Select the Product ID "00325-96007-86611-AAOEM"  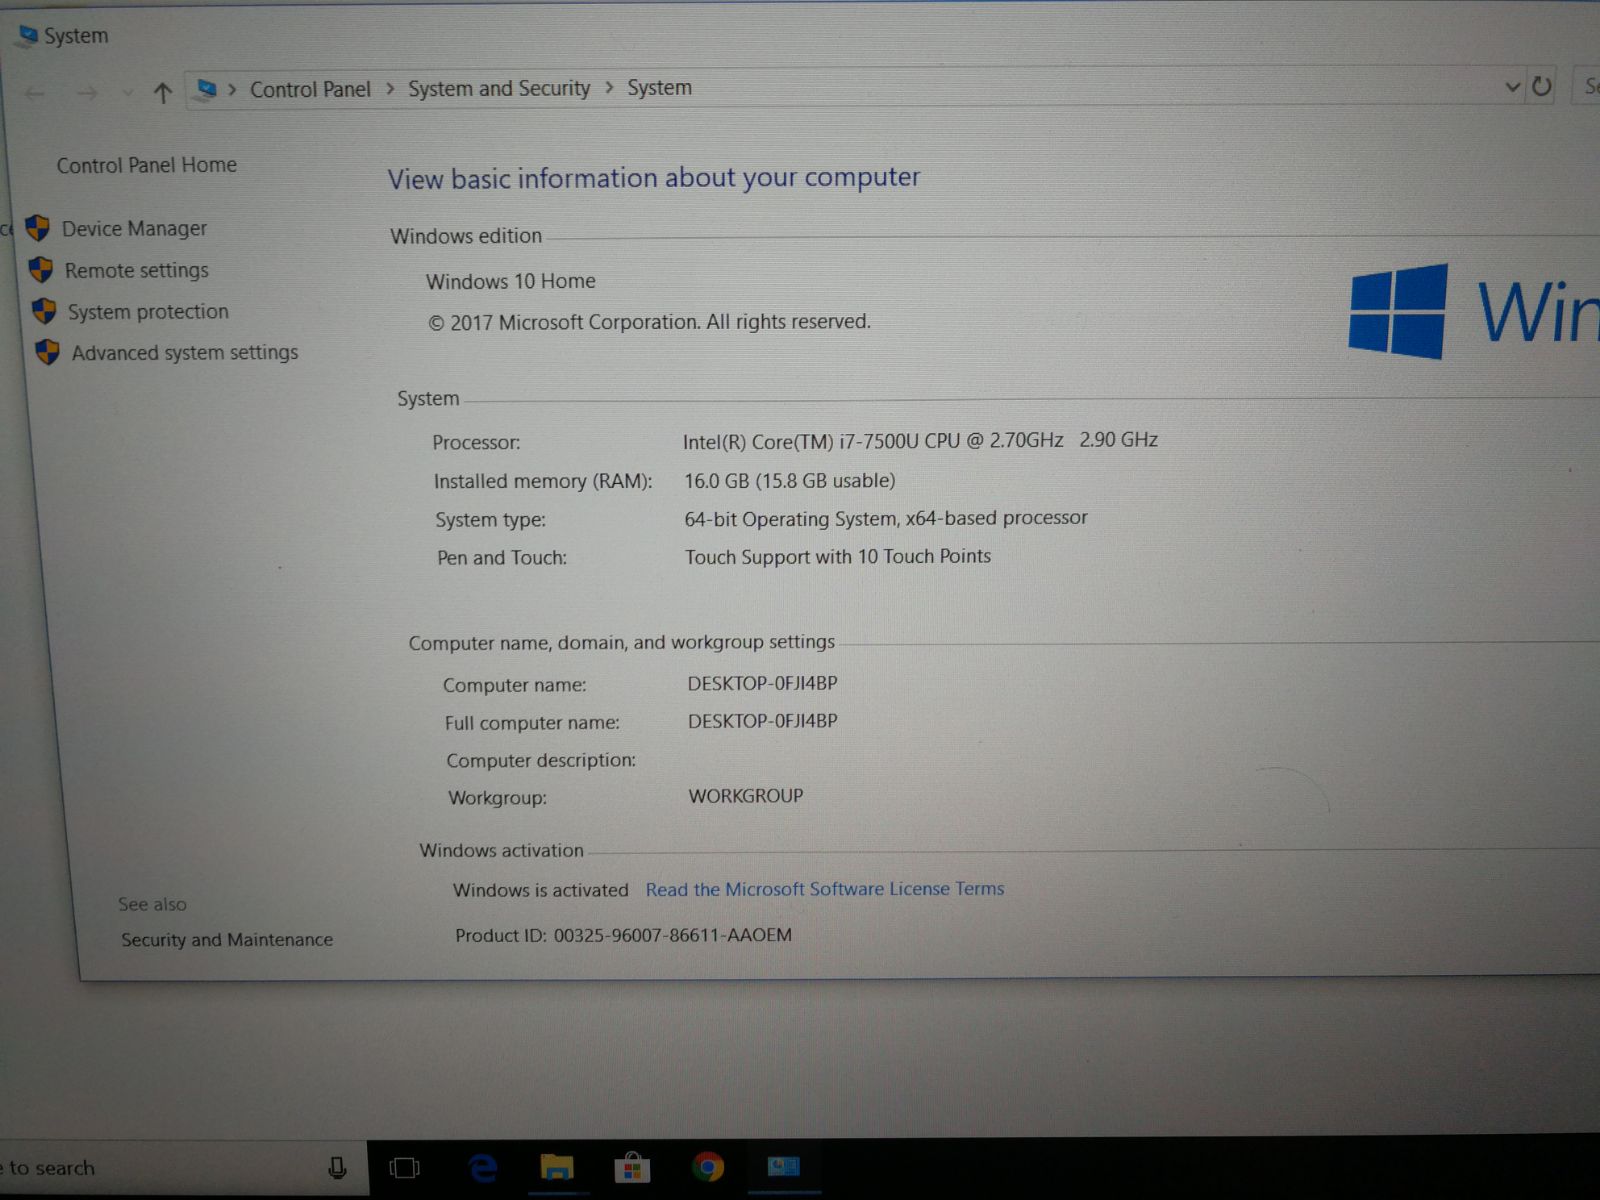[x=673, y=935]
